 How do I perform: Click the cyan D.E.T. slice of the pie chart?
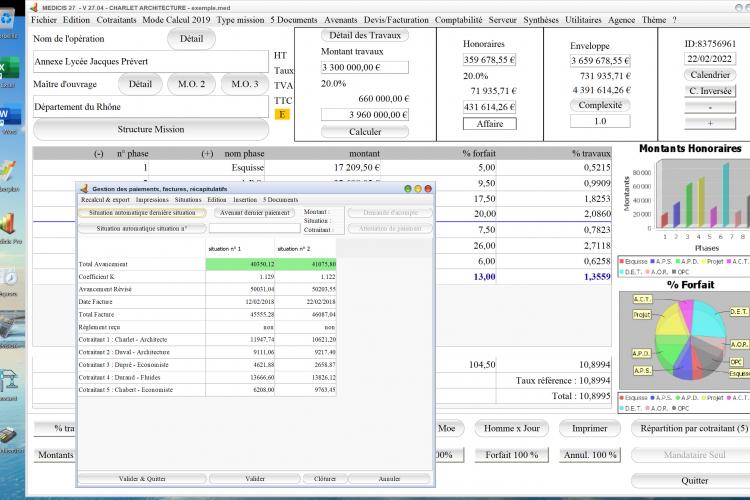click(x=708, y=321)
